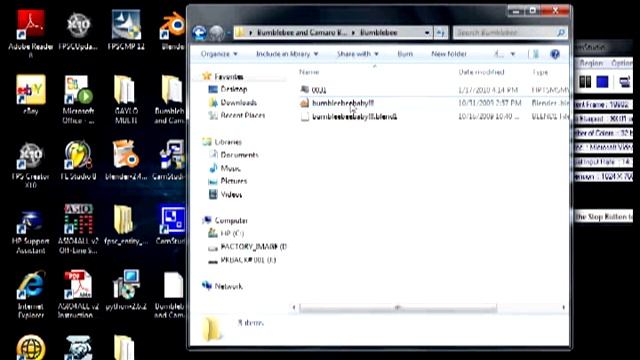This screenshot has height=360, width=640.
Task: Open Recent Places under Favorites
Action: [x=242, y=116]
